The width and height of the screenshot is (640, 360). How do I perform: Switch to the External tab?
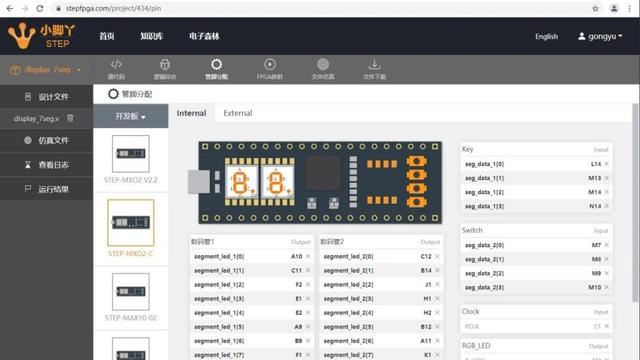point(238,113)
